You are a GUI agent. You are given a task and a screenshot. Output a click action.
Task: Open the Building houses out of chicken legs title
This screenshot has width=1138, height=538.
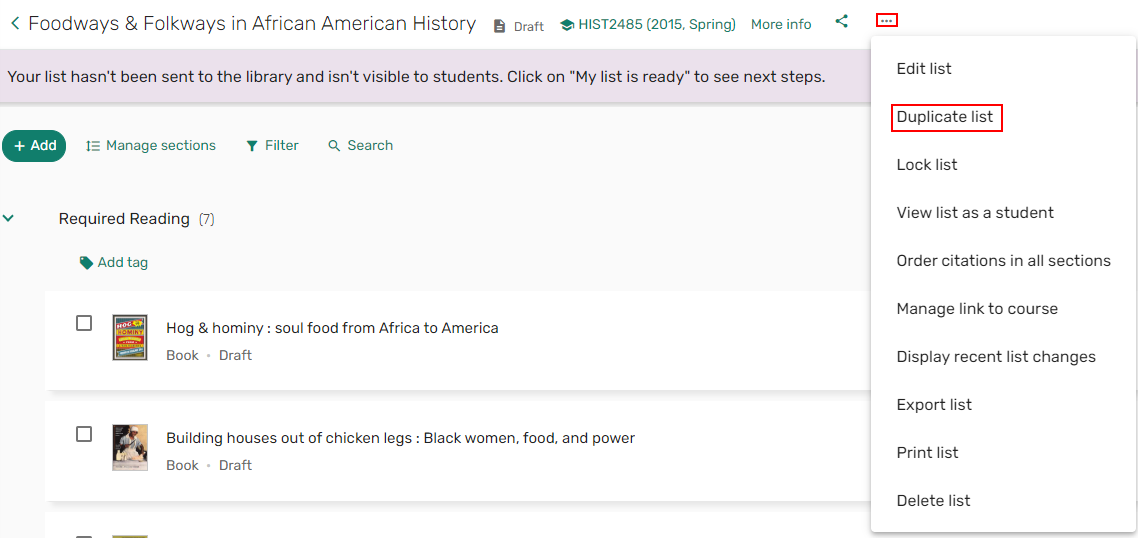pos(401,439)
